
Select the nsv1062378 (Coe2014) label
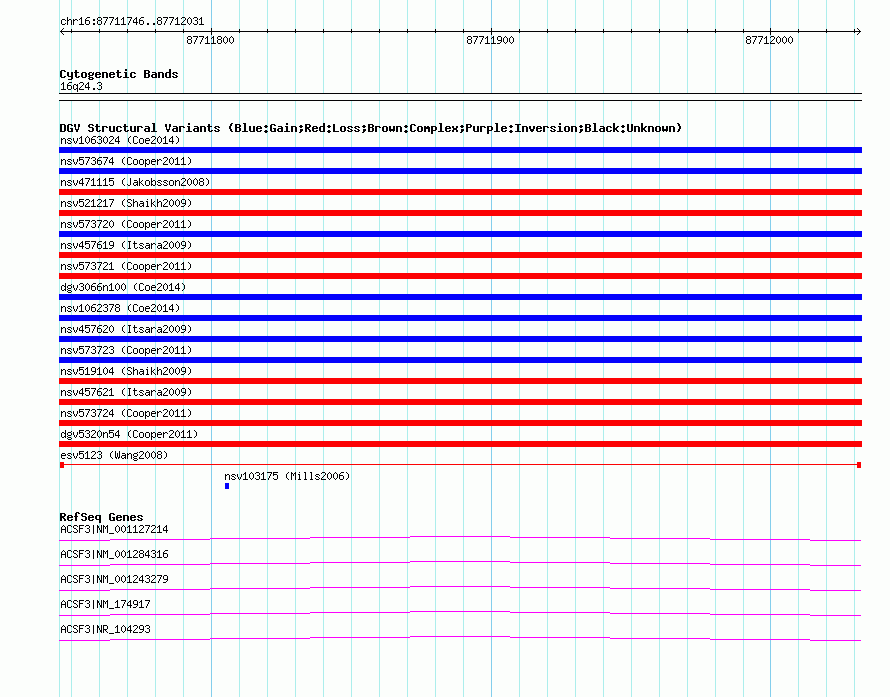[x=120, y=308]
